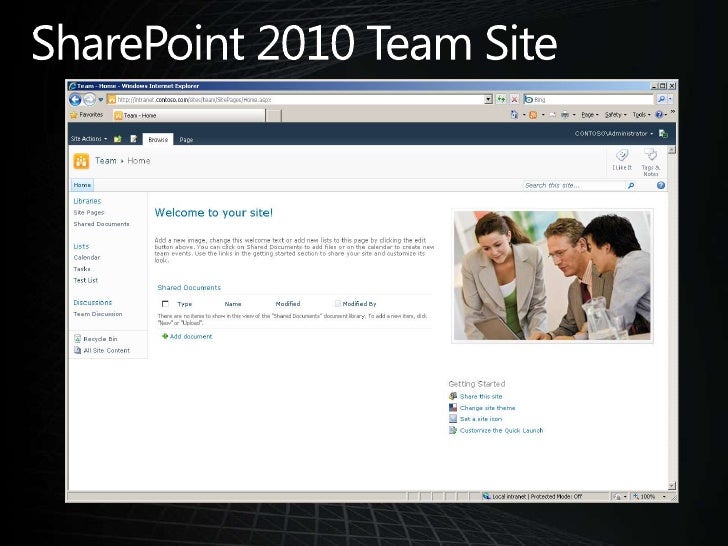Click the IE Home toolbar icon

[x=514, y=114]
